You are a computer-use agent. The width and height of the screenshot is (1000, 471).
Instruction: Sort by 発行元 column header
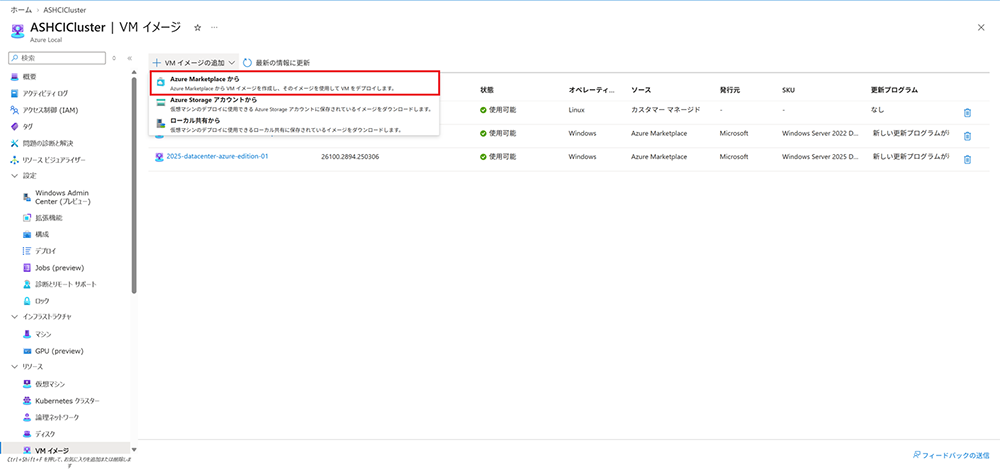point(729,90)
